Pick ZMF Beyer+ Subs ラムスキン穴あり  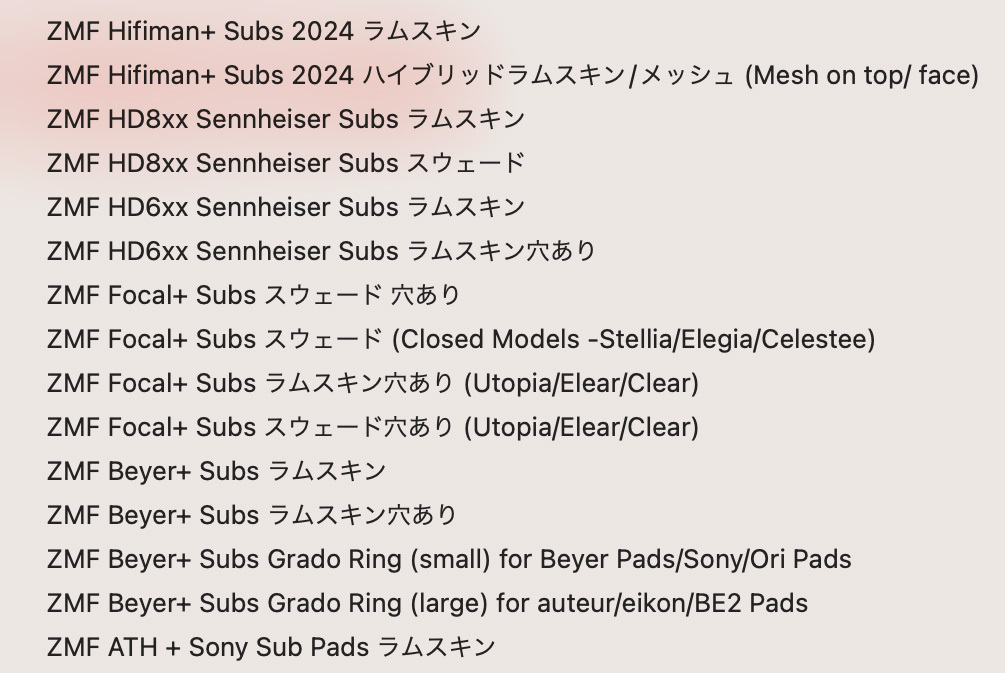[251, 515]
